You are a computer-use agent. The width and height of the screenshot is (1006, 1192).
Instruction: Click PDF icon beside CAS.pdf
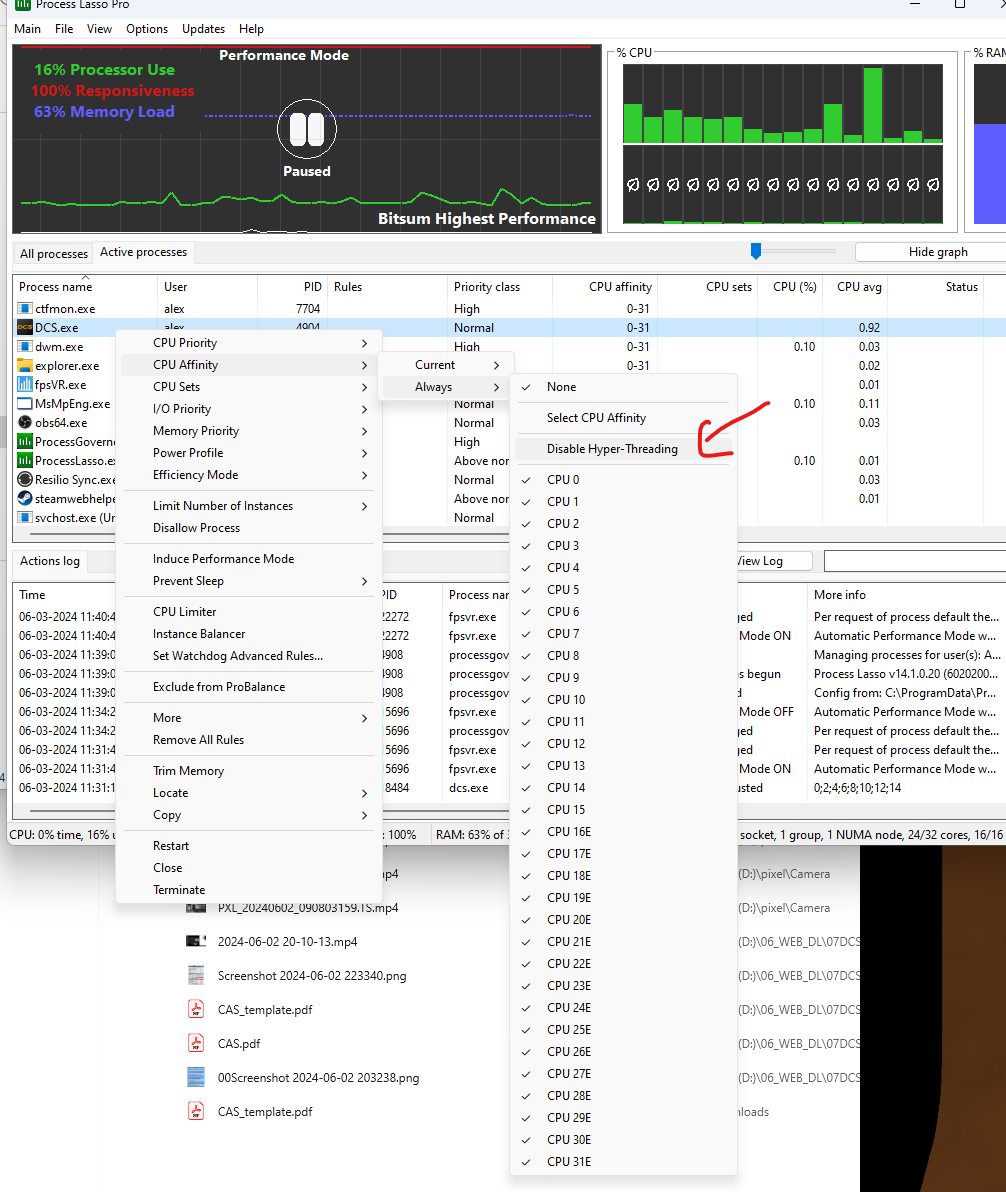[196, 1043]
